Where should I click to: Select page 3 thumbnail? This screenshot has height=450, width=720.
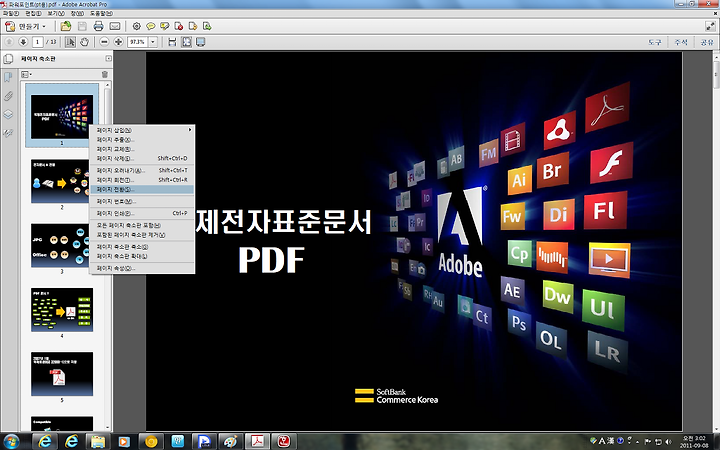(62, 245)
